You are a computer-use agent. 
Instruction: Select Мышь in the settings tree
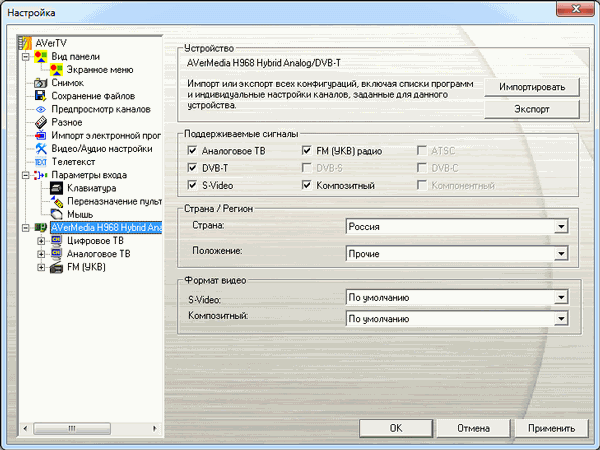[80, 214]
